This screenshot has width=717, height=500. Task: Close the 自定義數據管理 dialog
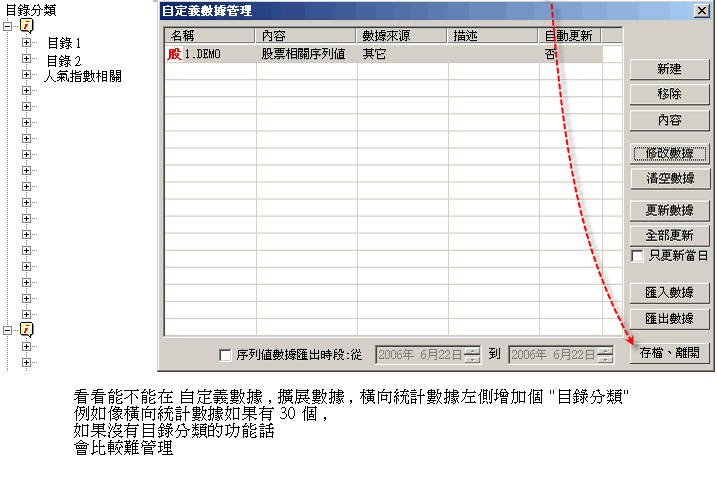[703, 11]
